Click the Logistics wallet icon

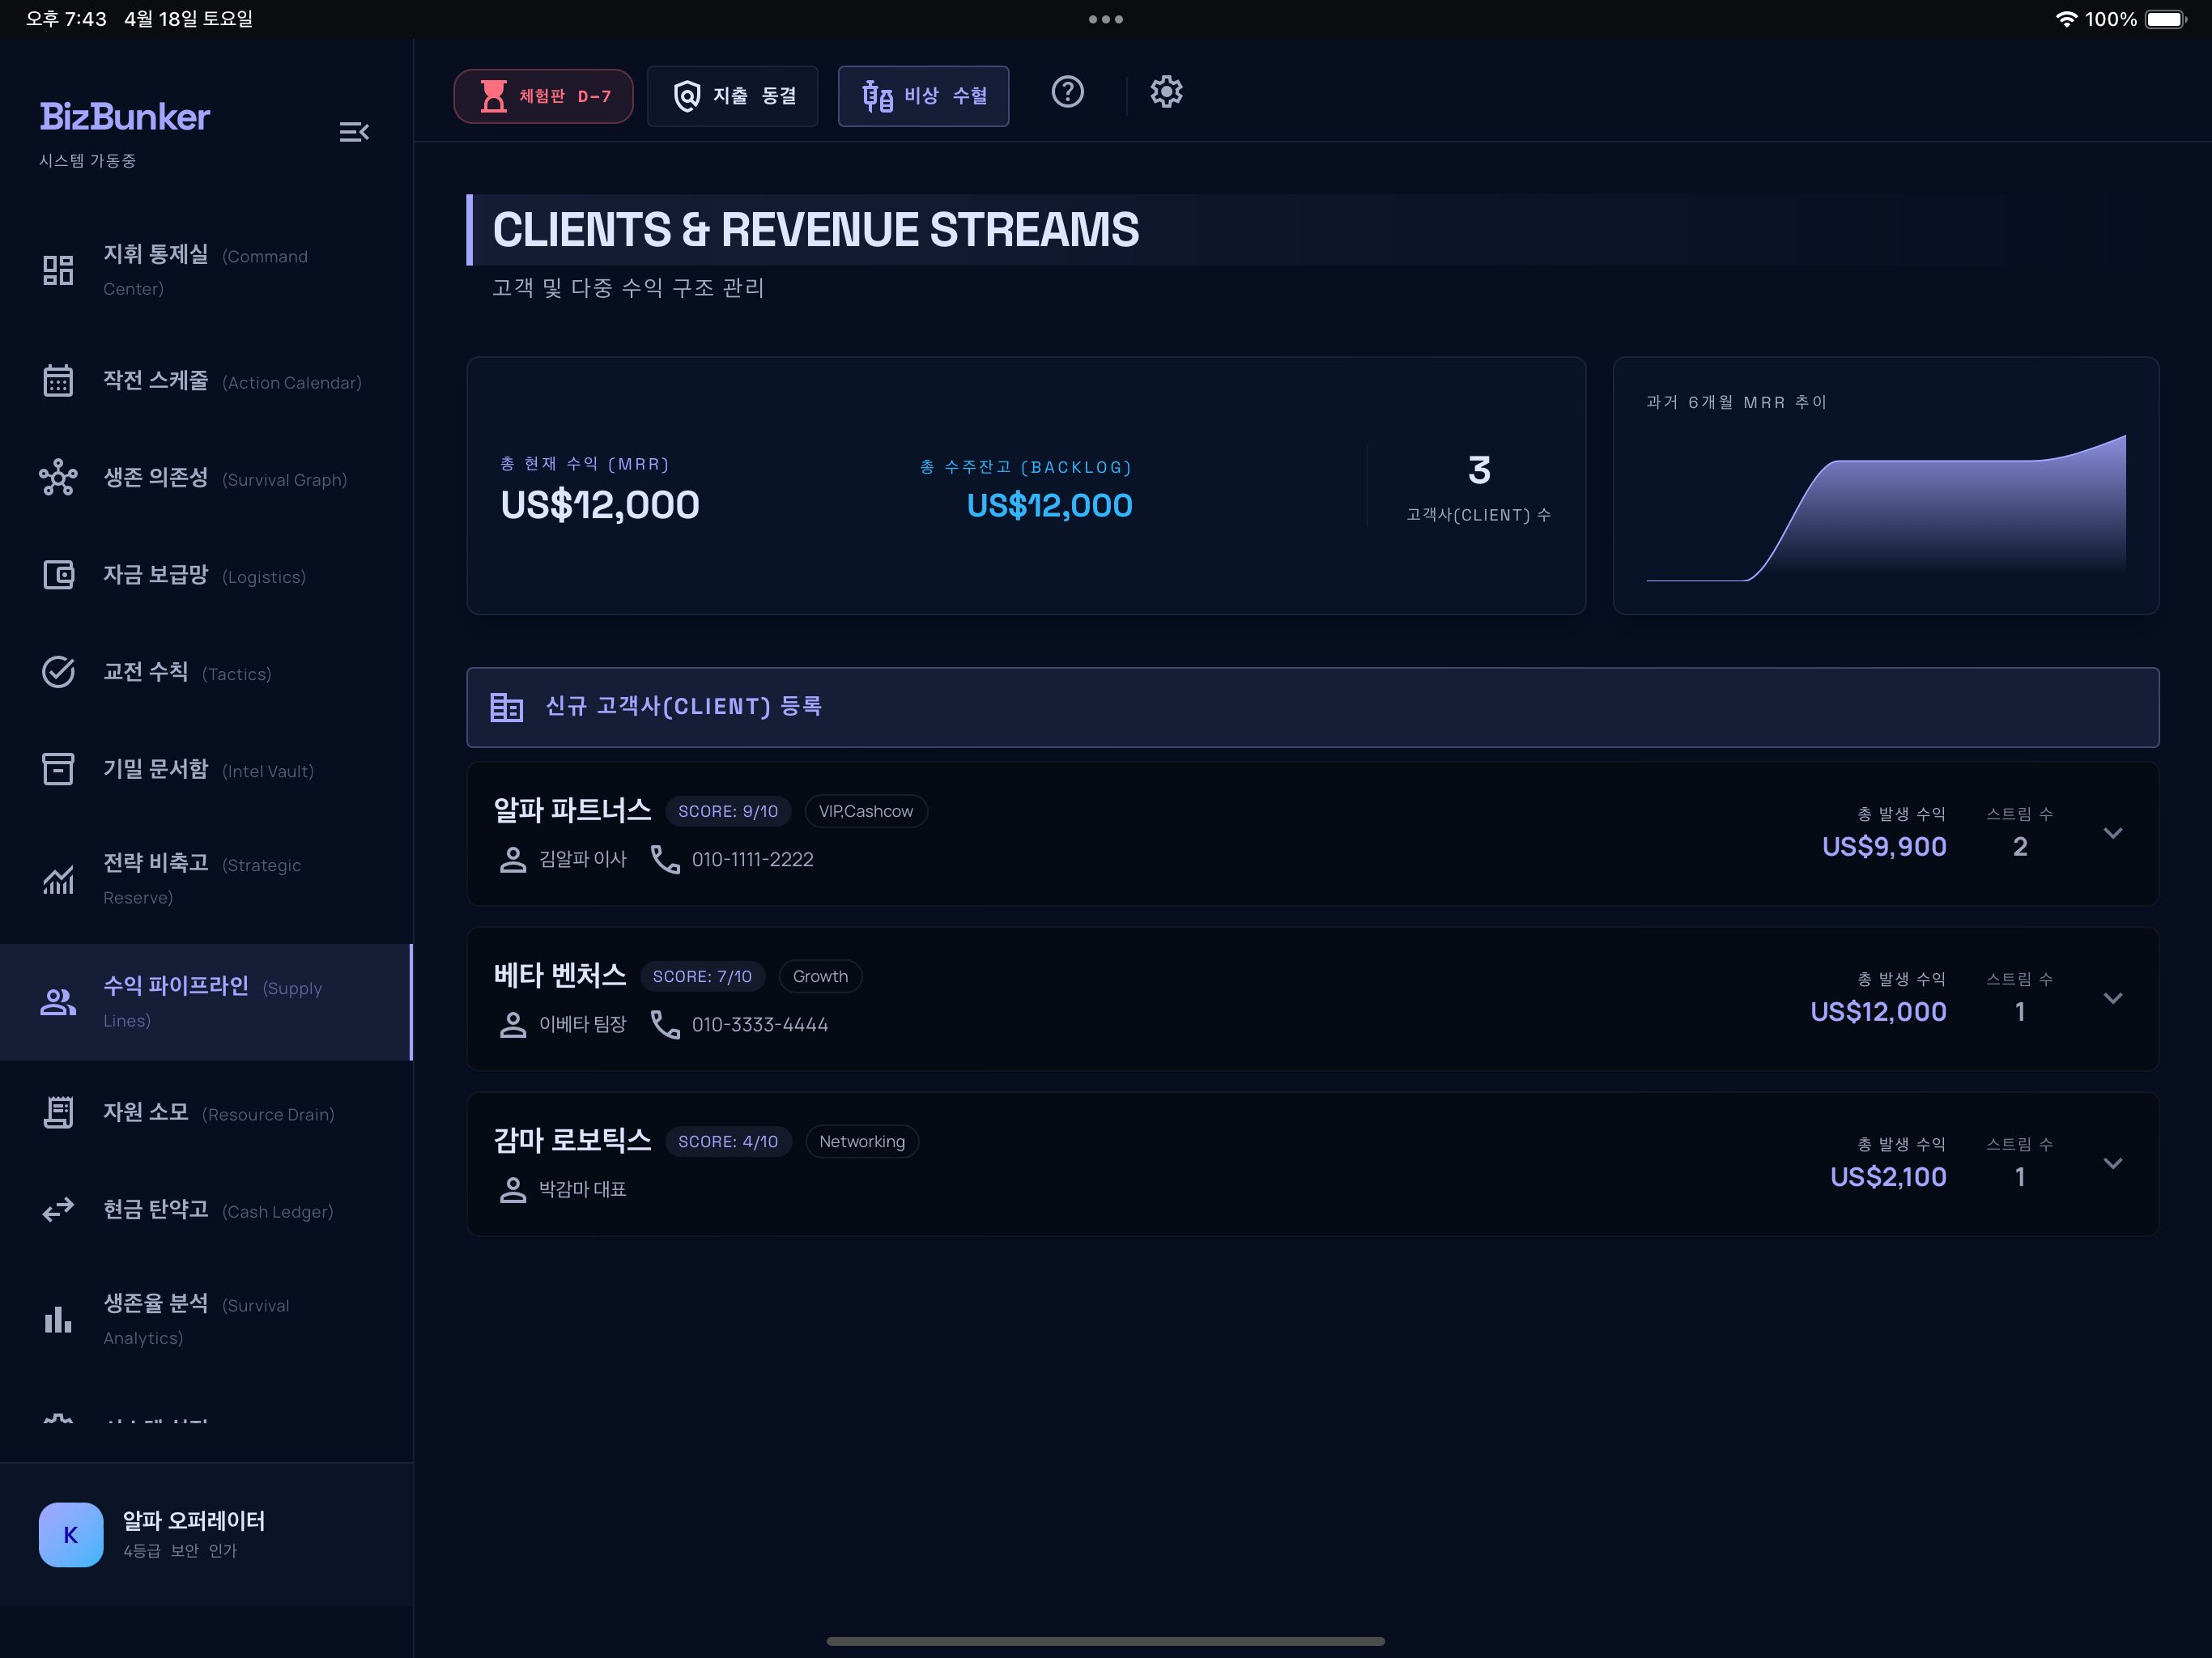[x=58, y=575]
